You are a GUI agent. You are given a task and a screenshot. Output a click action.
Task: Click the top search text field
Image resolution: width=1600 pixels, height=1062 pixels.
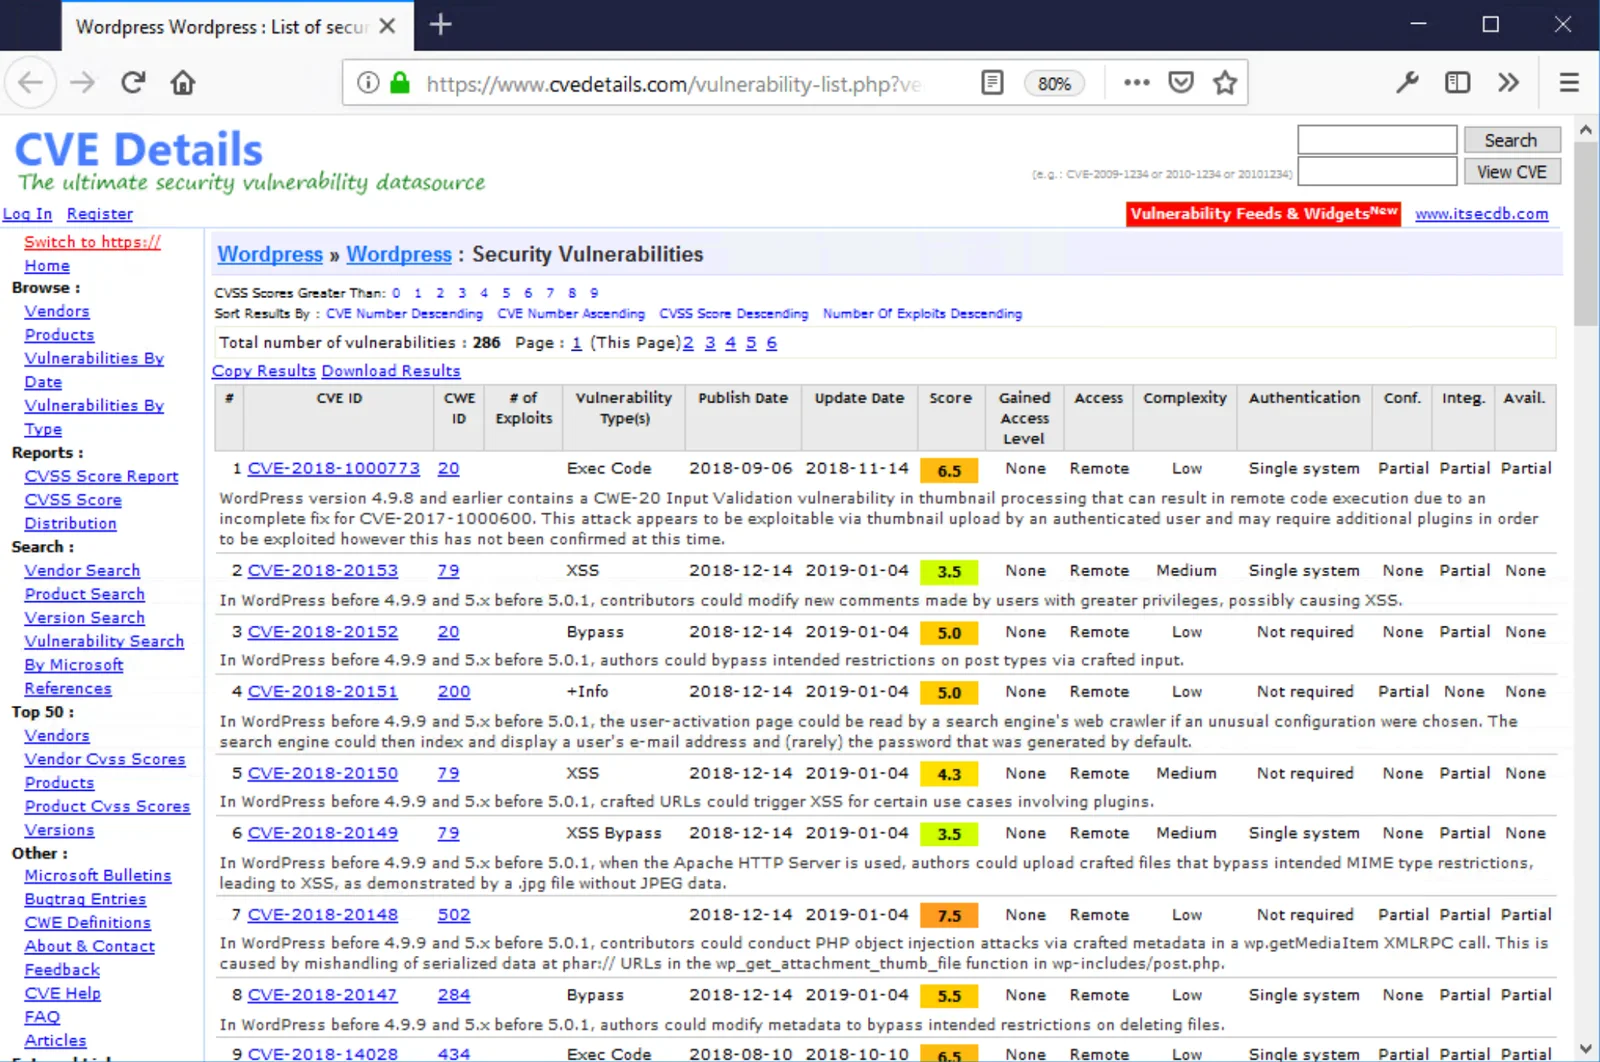[1377, 140]
